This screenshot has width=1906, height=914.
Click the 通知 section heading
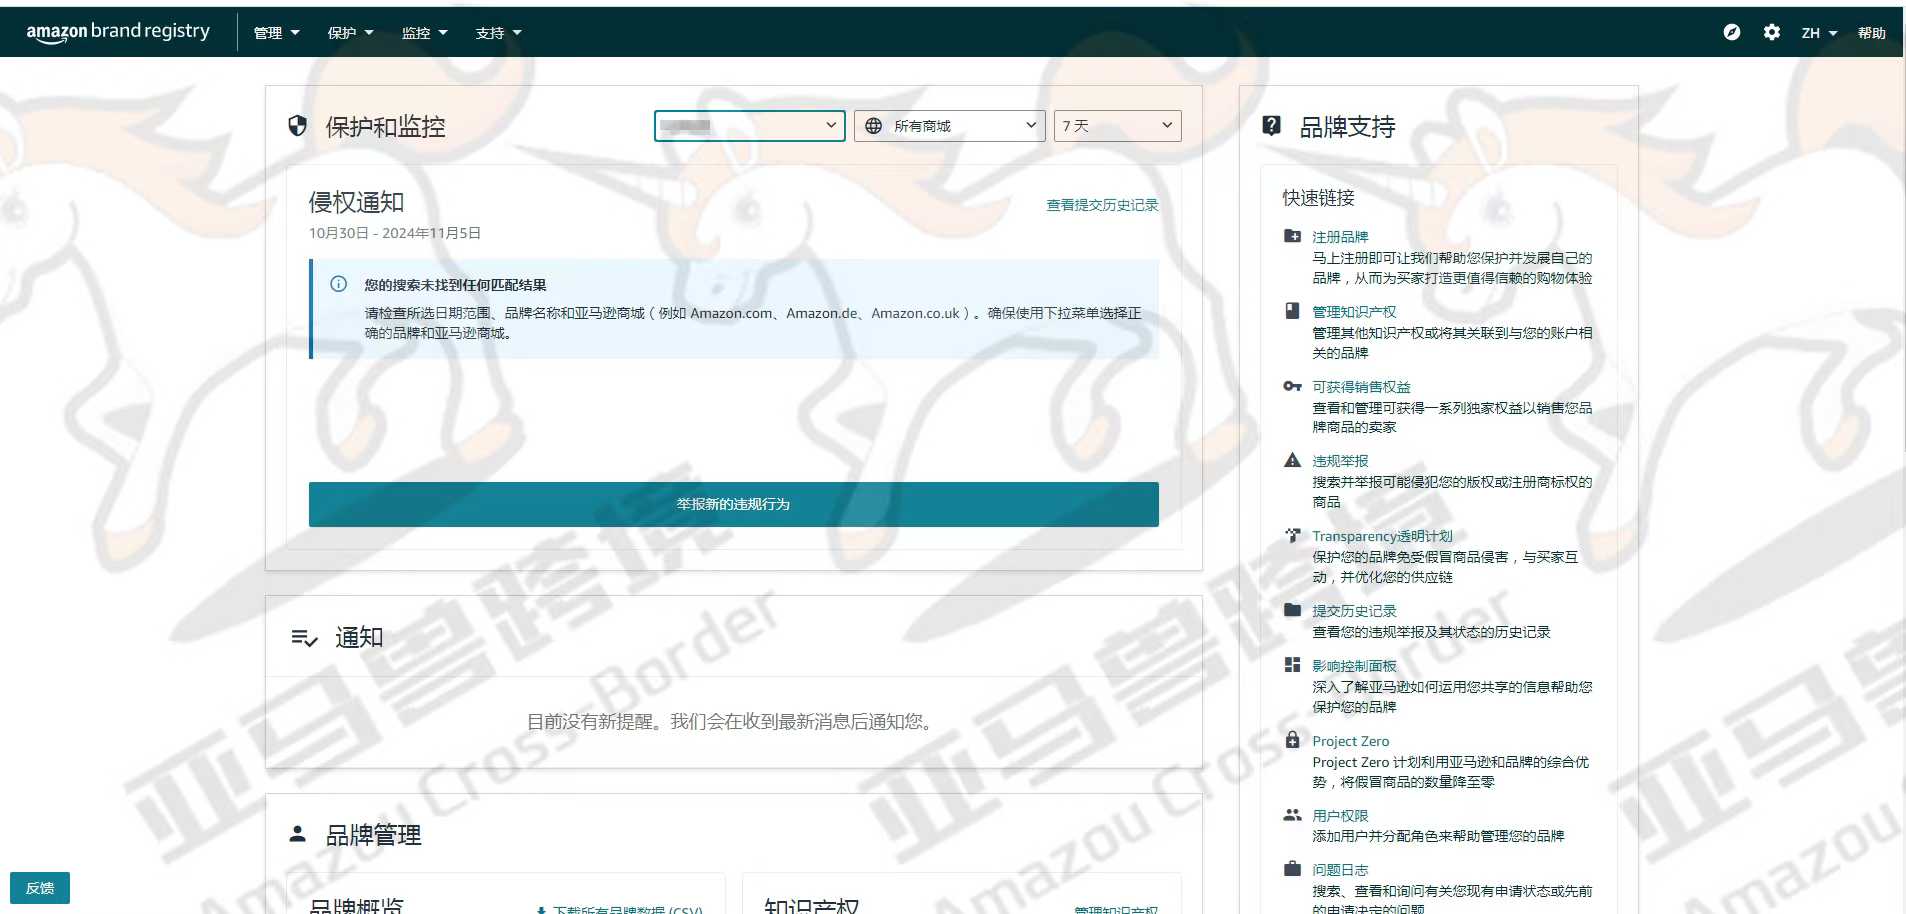pyautogui.click(x=359, y=637)
